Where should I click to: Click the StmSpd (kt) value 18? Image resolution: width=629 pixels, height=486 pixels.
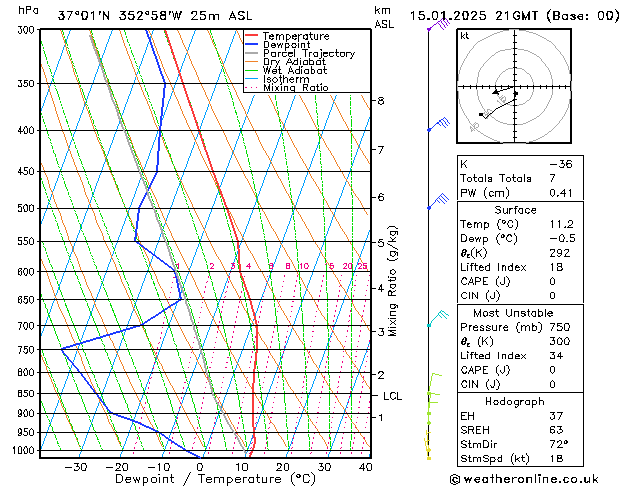(x=556, y=458)
